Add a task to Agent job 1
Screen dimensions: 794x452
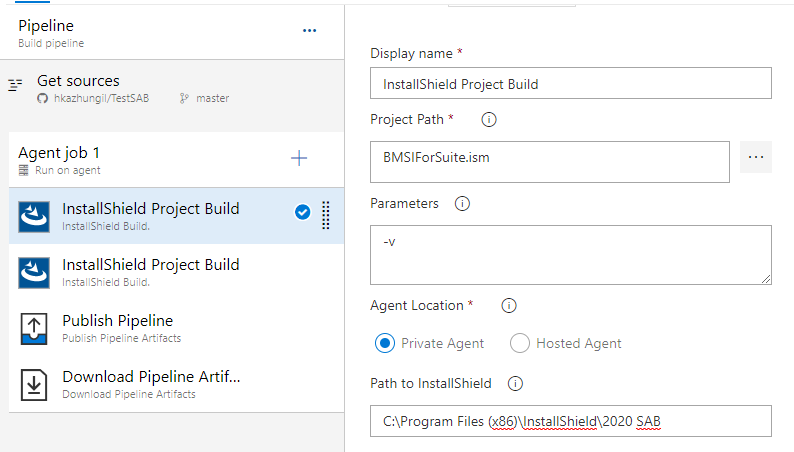[299, 158]
